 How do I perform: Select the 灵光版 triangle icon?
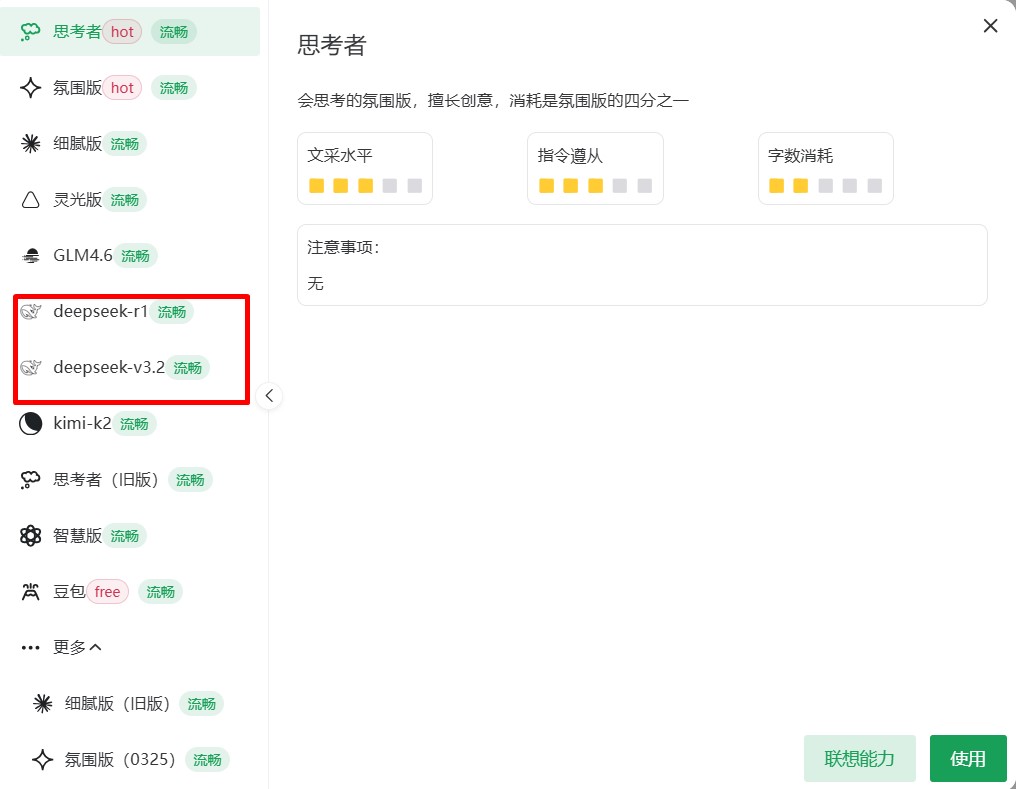pyautogui.click(x=30, y=199)
